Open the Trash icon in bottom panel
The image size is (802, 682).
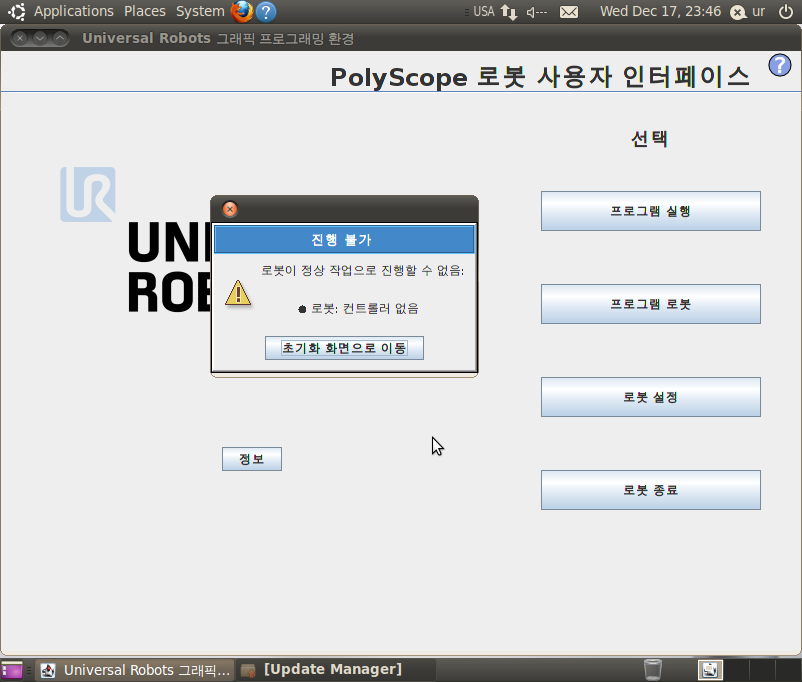coord(653,670)
